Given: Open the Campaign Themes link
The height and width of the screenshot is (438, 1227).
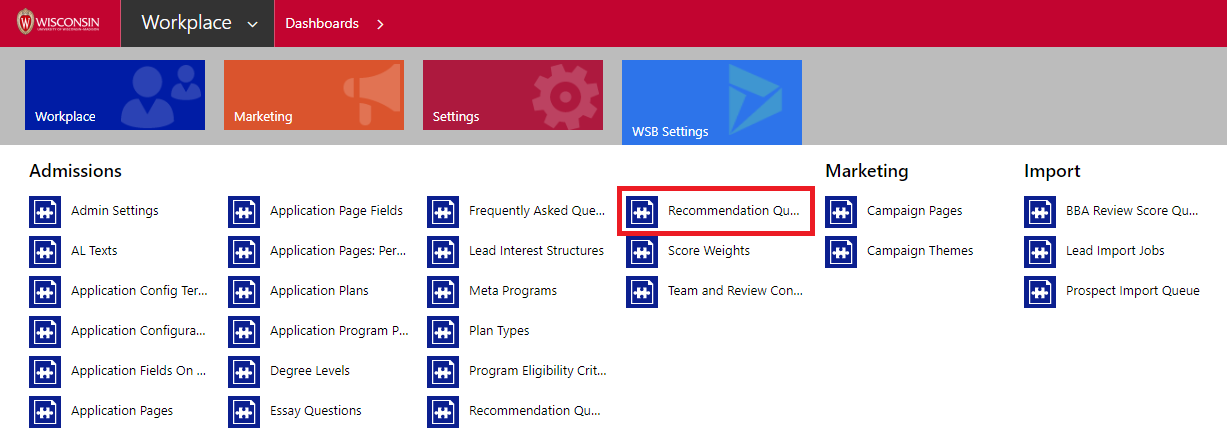Looking at the screenshot, I should click(919, 251).
